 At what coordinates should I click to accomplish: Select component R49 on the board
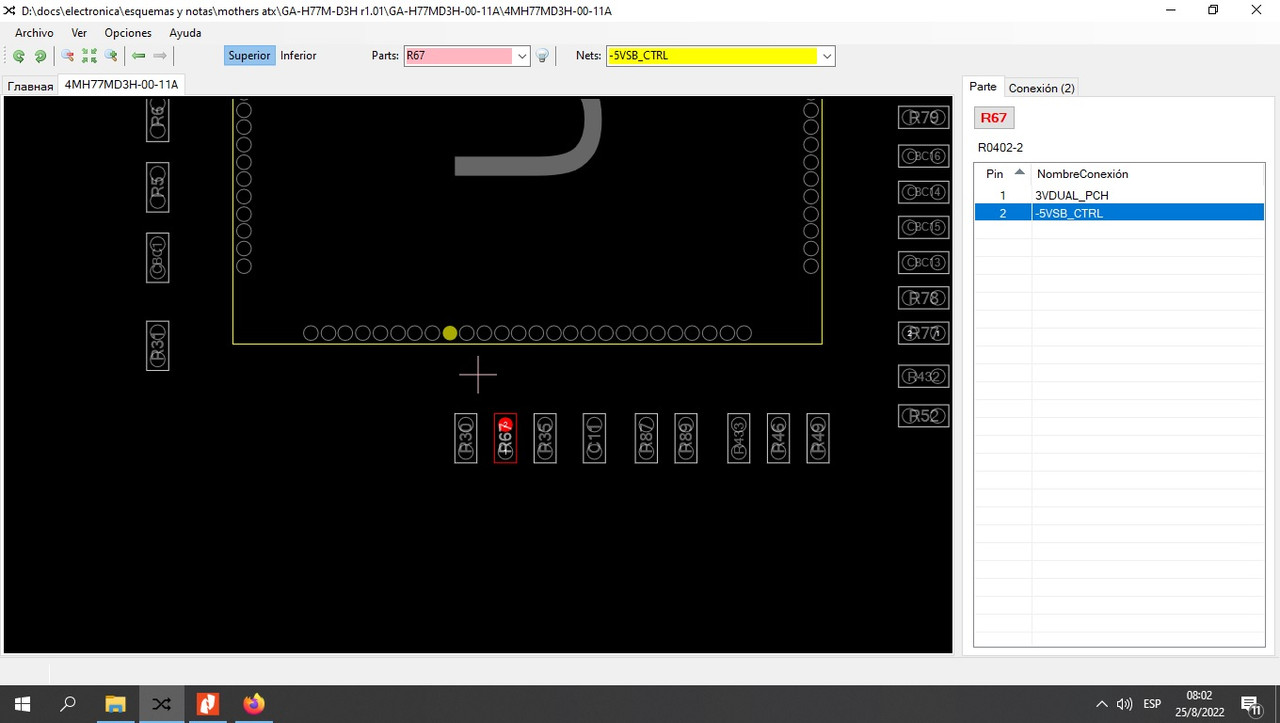(818, 438)
